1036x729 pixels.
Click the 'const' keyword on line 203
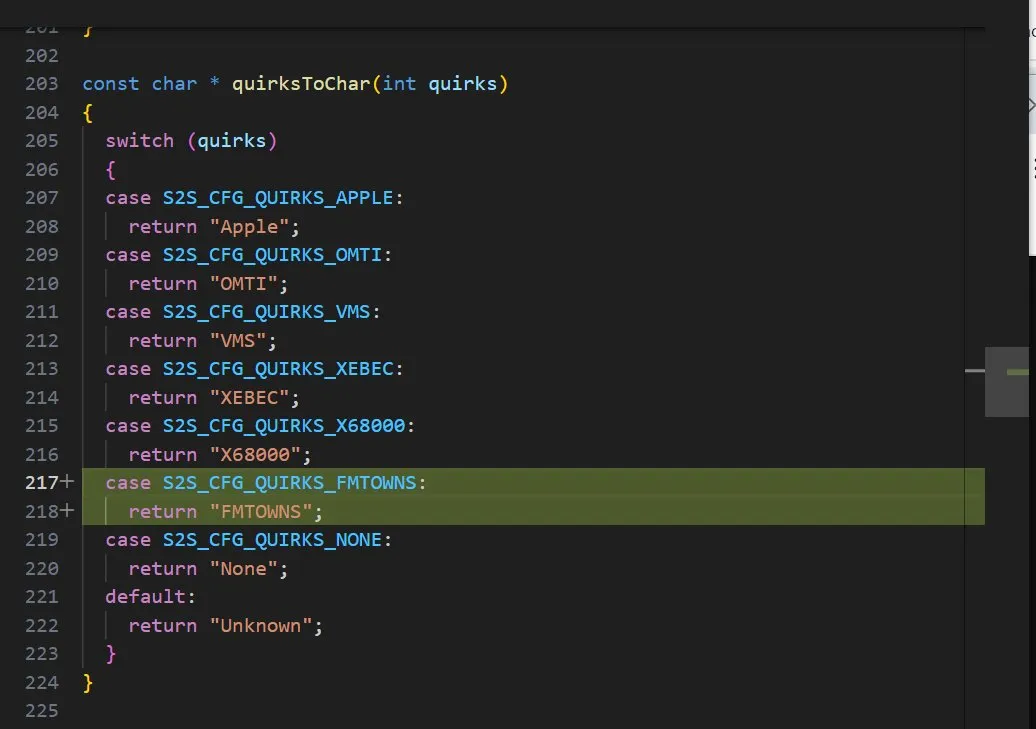(x=111, y=84)
